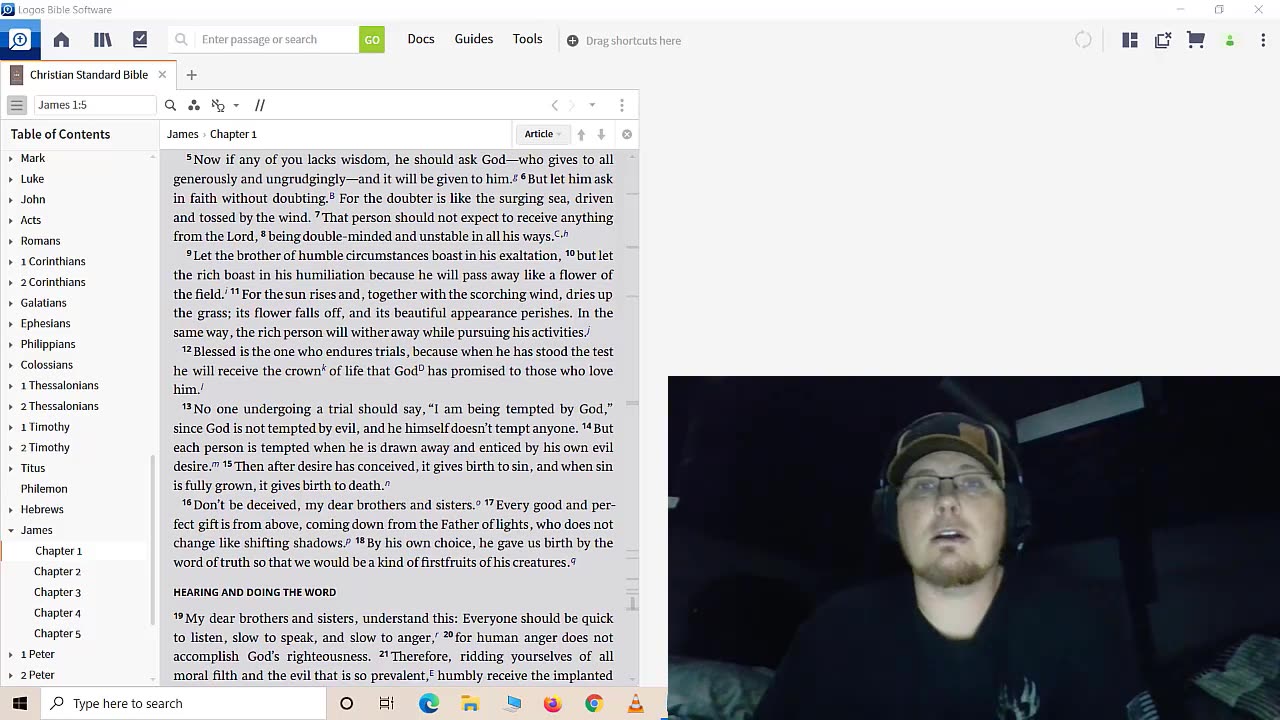Open File Explorer from taskbar

pyautogui.click(x=470, y=704)
